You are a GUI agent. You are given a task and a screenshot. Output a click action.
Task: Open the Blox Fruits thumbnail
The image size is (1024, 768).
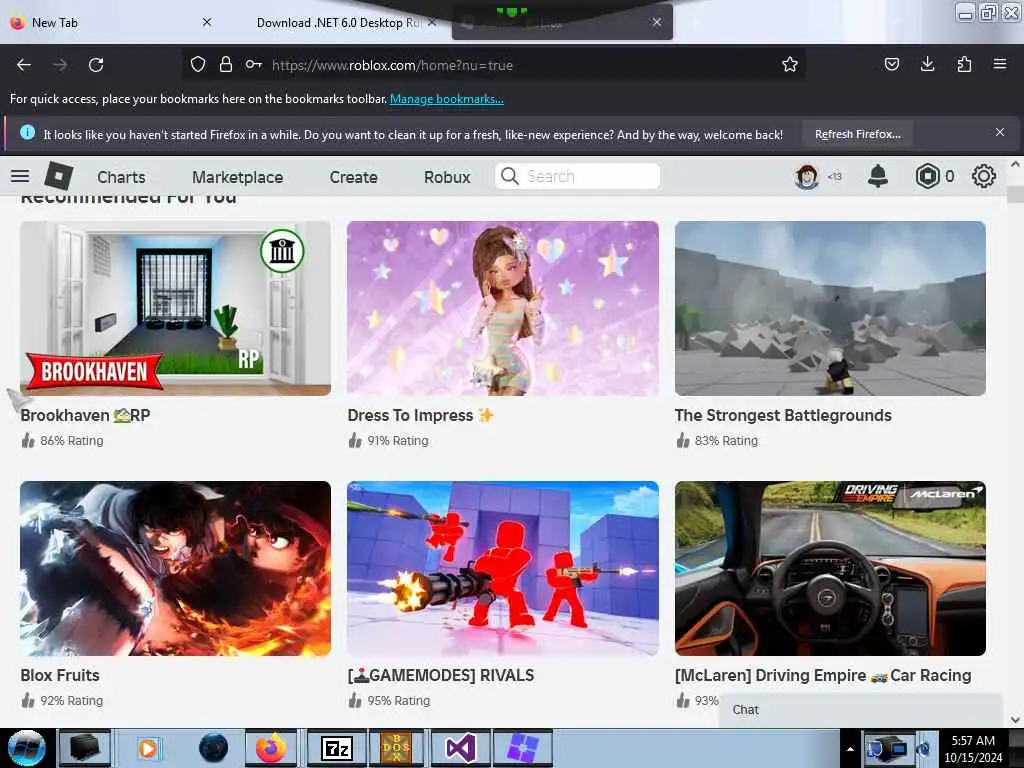pos(176,568)
